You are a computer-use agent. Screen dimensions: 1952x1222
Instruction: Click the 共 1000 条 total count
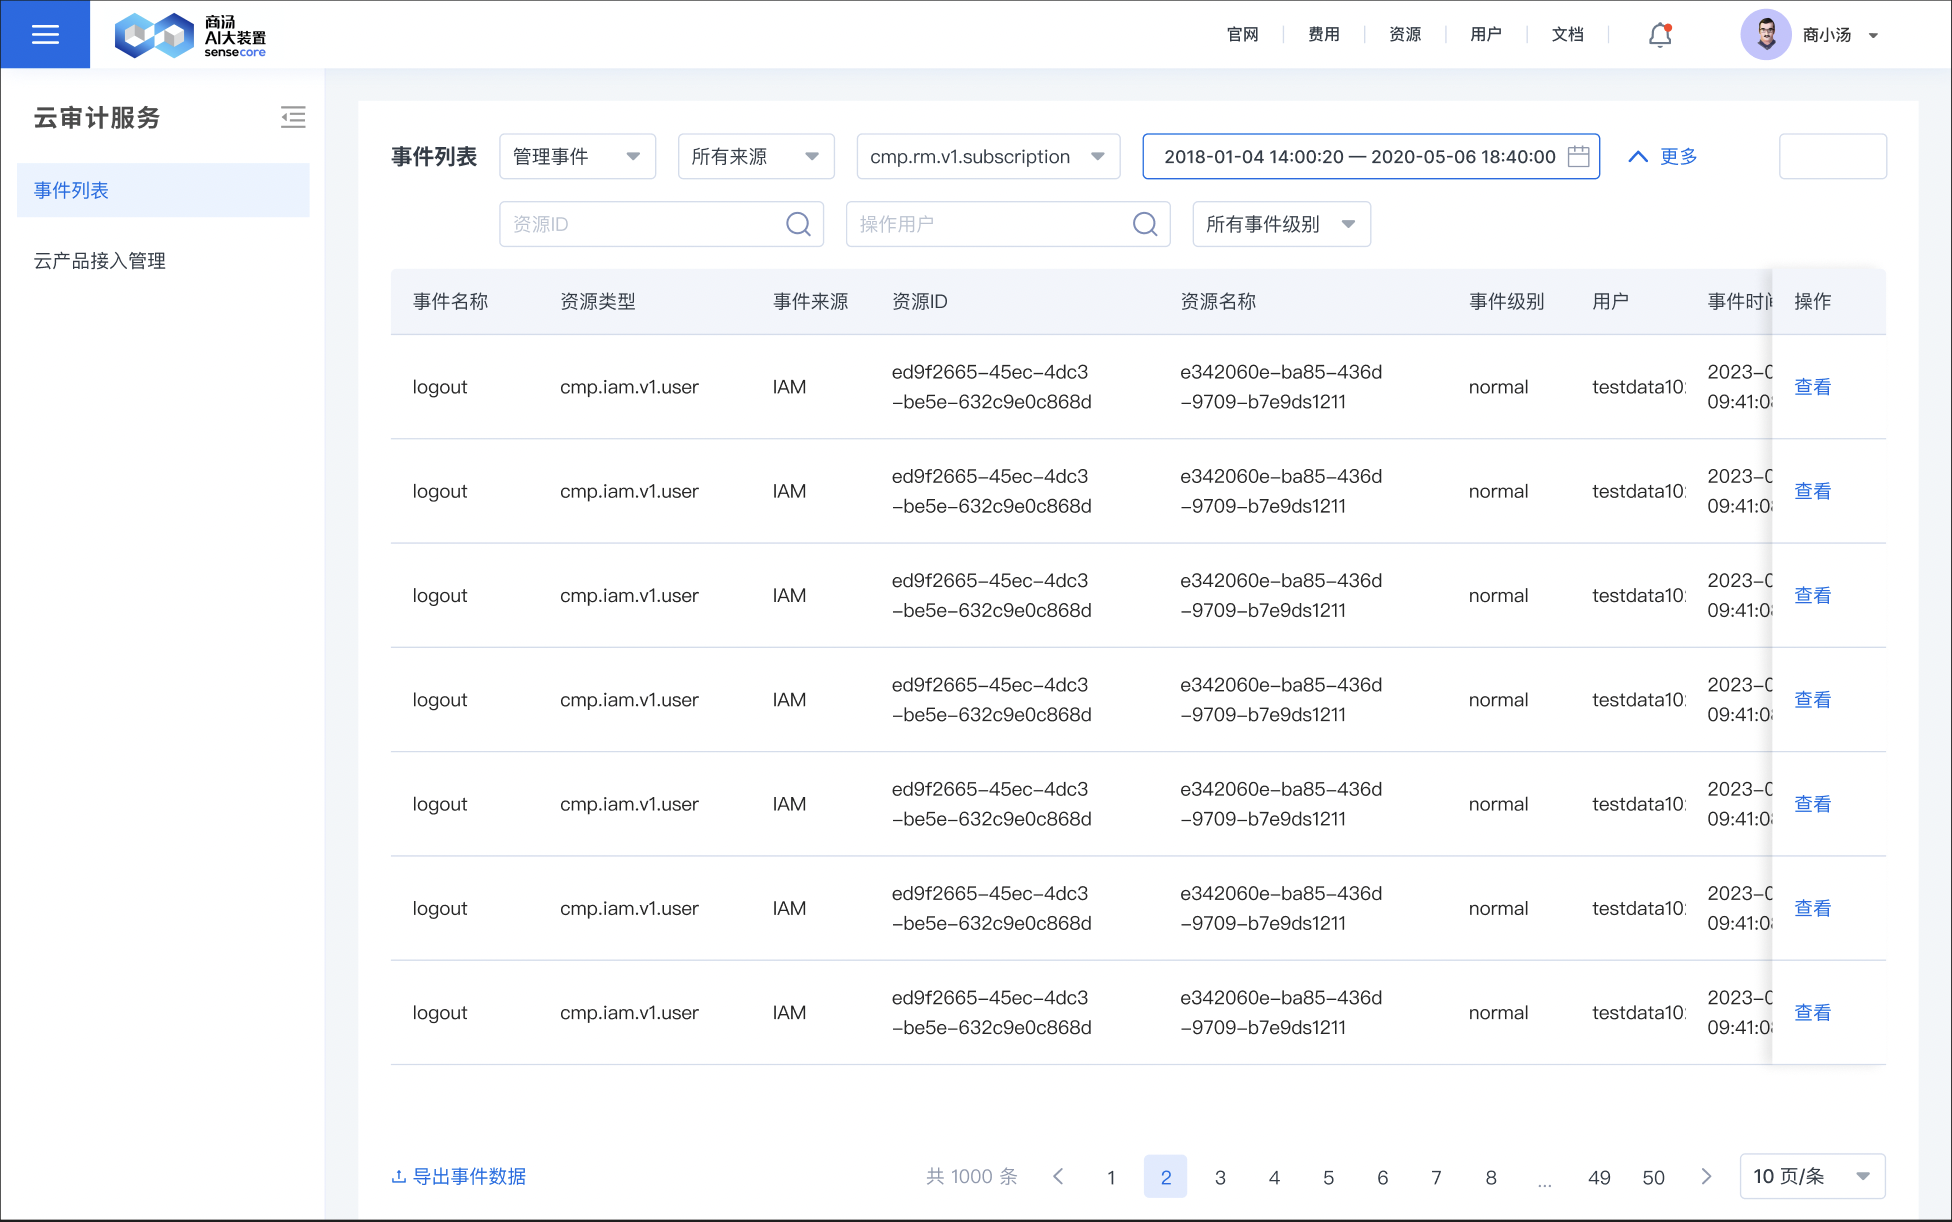point(971,1177)
